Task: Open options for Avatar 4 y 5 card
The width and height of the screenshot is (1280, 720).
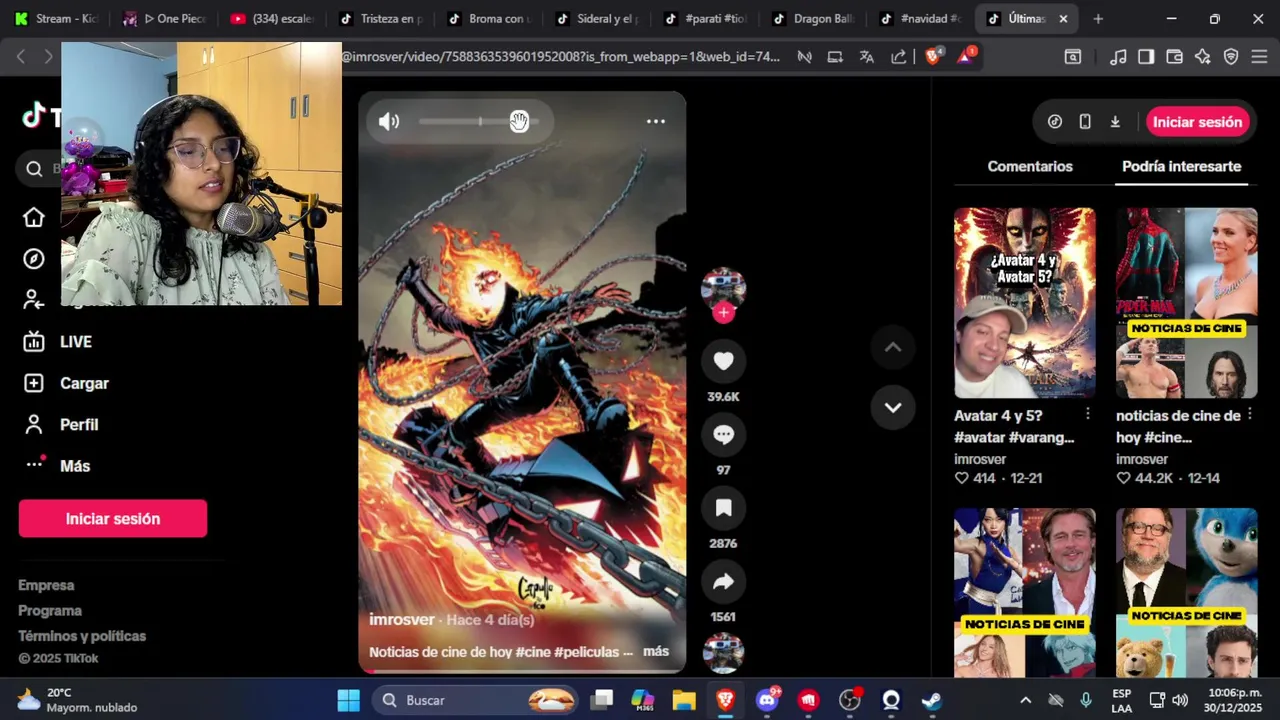Action: [1088, 414]
